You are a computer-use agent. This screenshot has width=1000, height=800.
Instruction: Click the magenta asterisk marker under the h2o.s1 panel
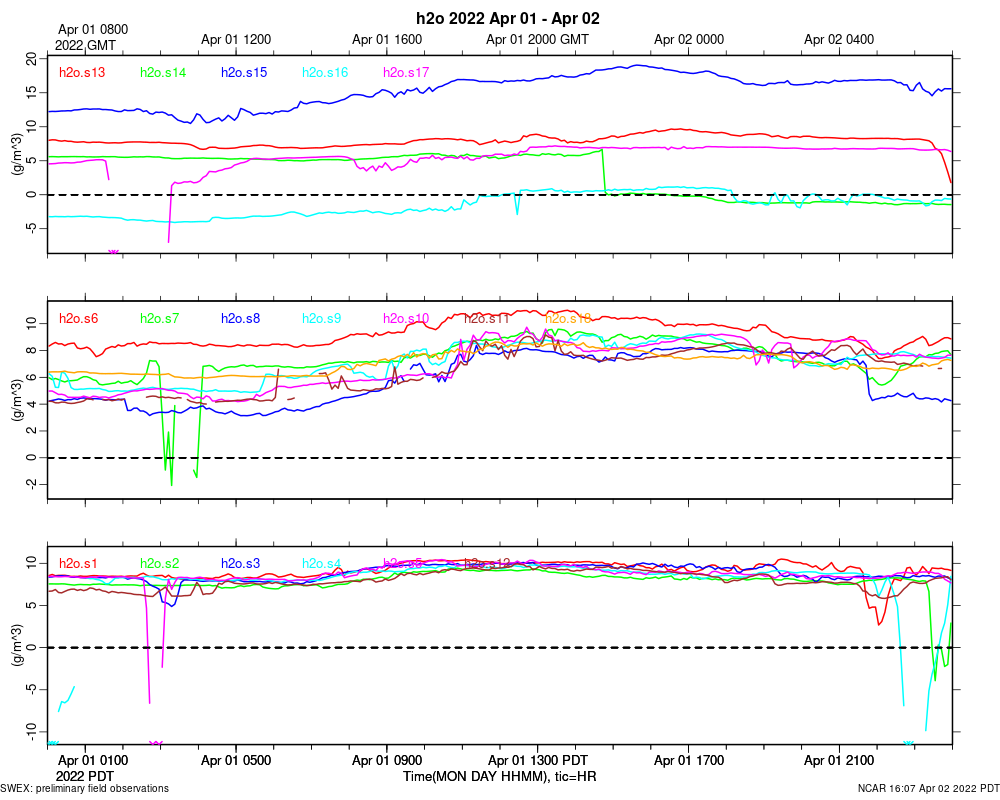pyautogui.click(x=156, y=743)
